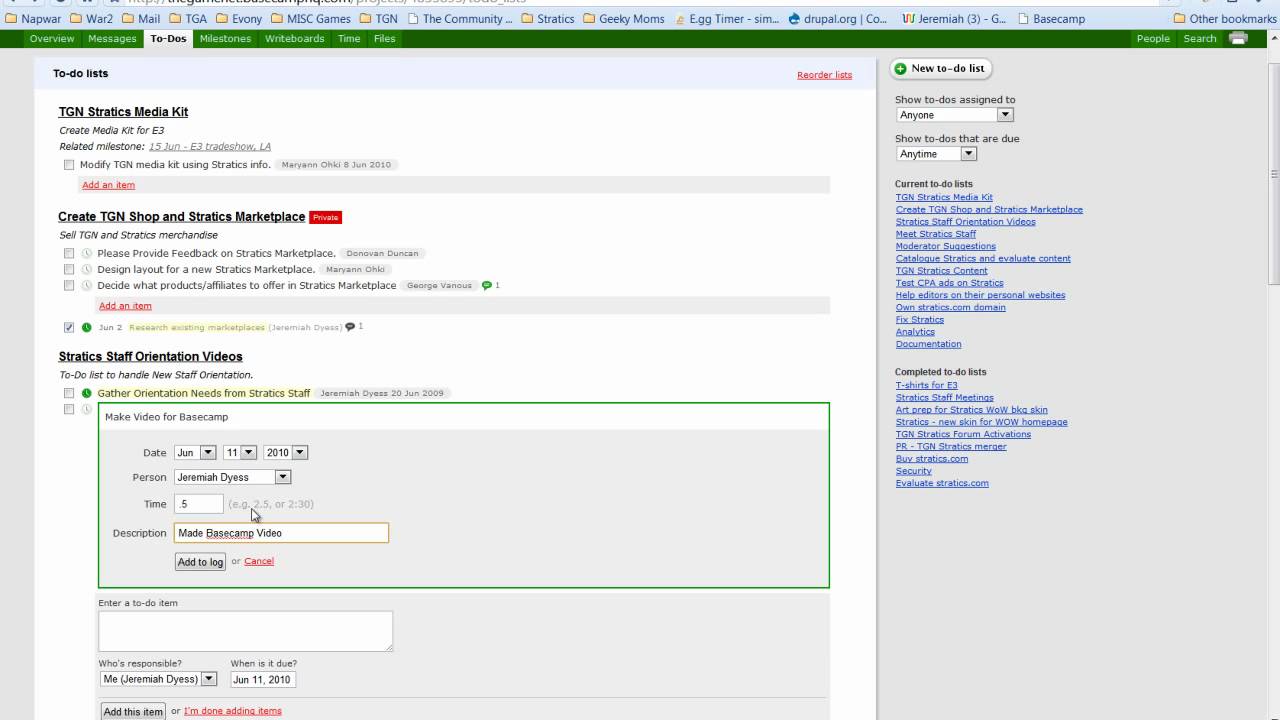
Task: Click the grey clock beside the Make Video form
Action: pyautogui.click(x=87, y=409)
